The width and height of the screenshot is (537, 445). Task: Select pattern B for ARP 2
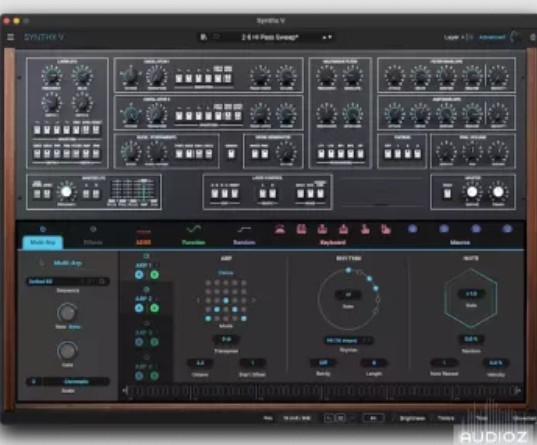click(x=154, y=308)
